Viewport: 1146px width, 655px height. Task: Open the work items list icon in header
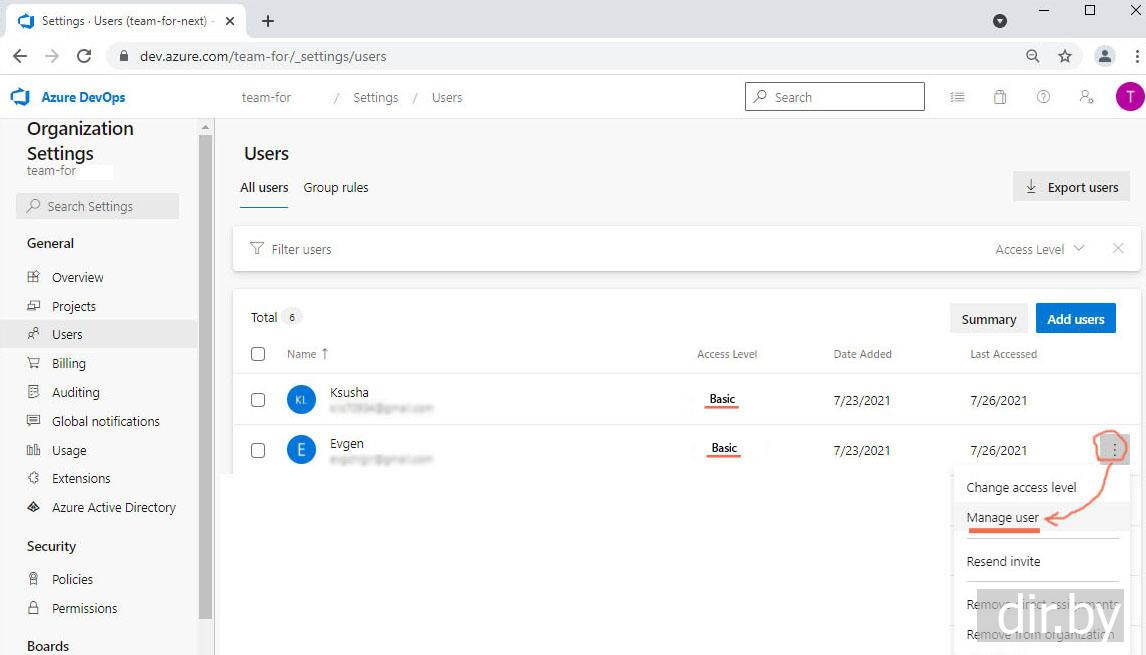(x=958, y=97)
